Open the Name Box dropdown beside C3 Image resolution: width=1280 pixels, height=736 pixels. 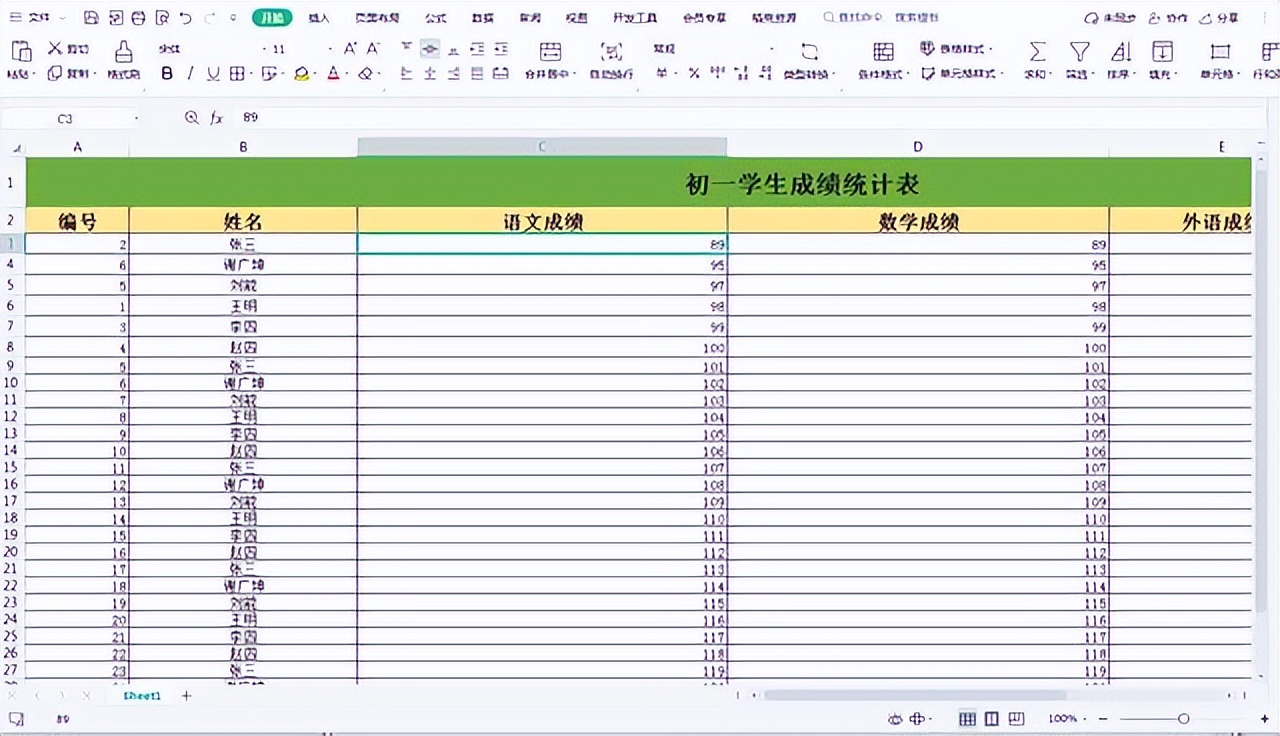137,118
